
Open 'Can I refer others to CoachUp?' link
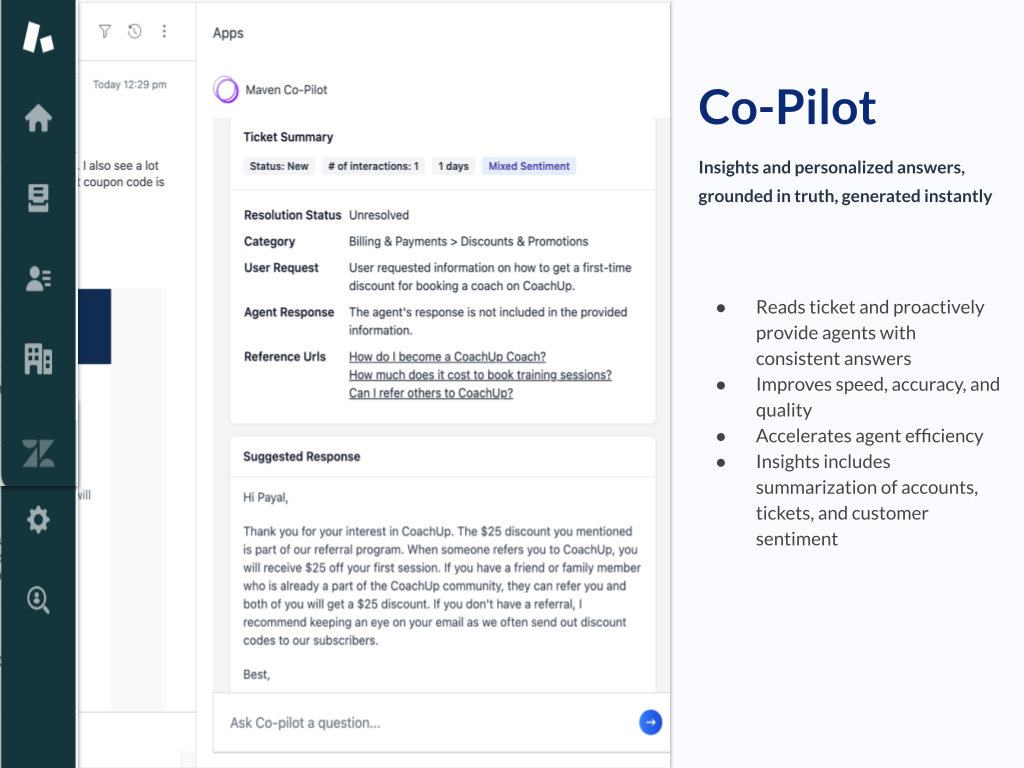click(431, 393)
